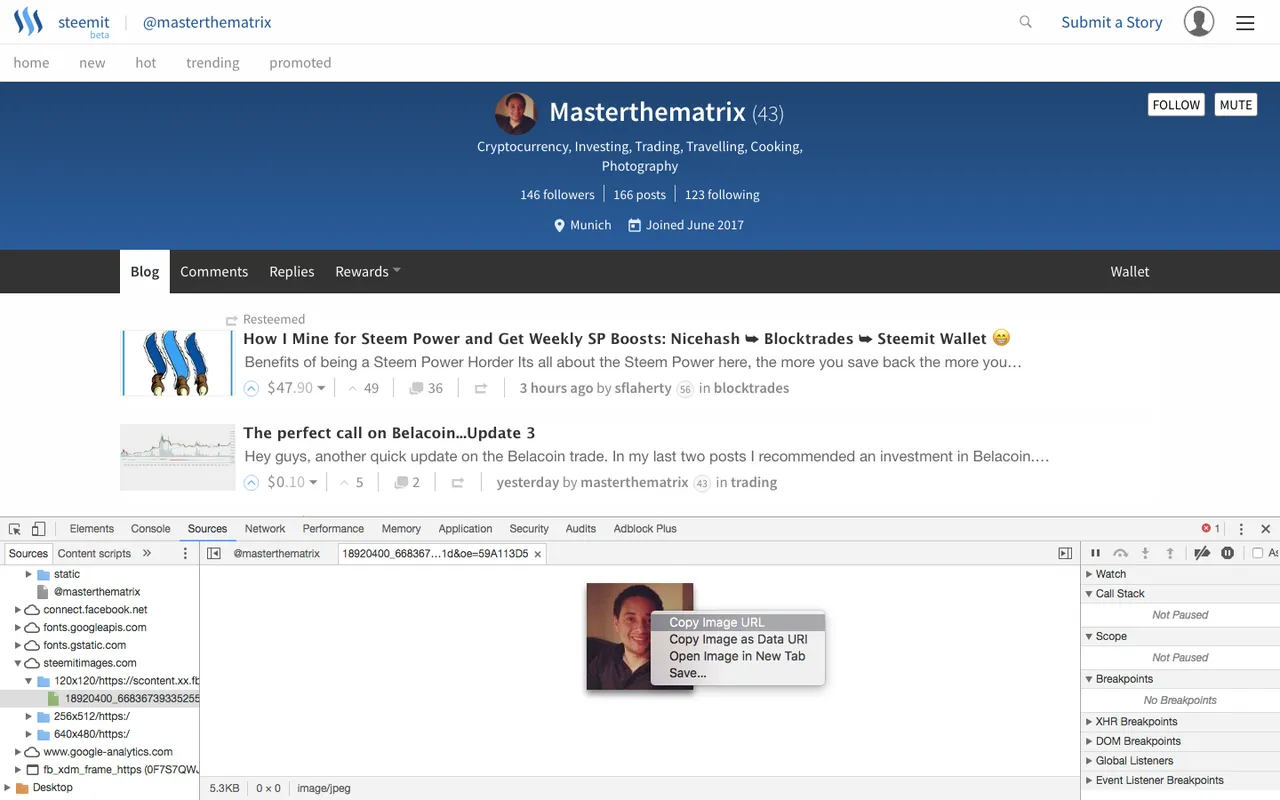Resteem the Steem Power mining post
This screenshot has width=1280, height=800.
click(481, 389)
